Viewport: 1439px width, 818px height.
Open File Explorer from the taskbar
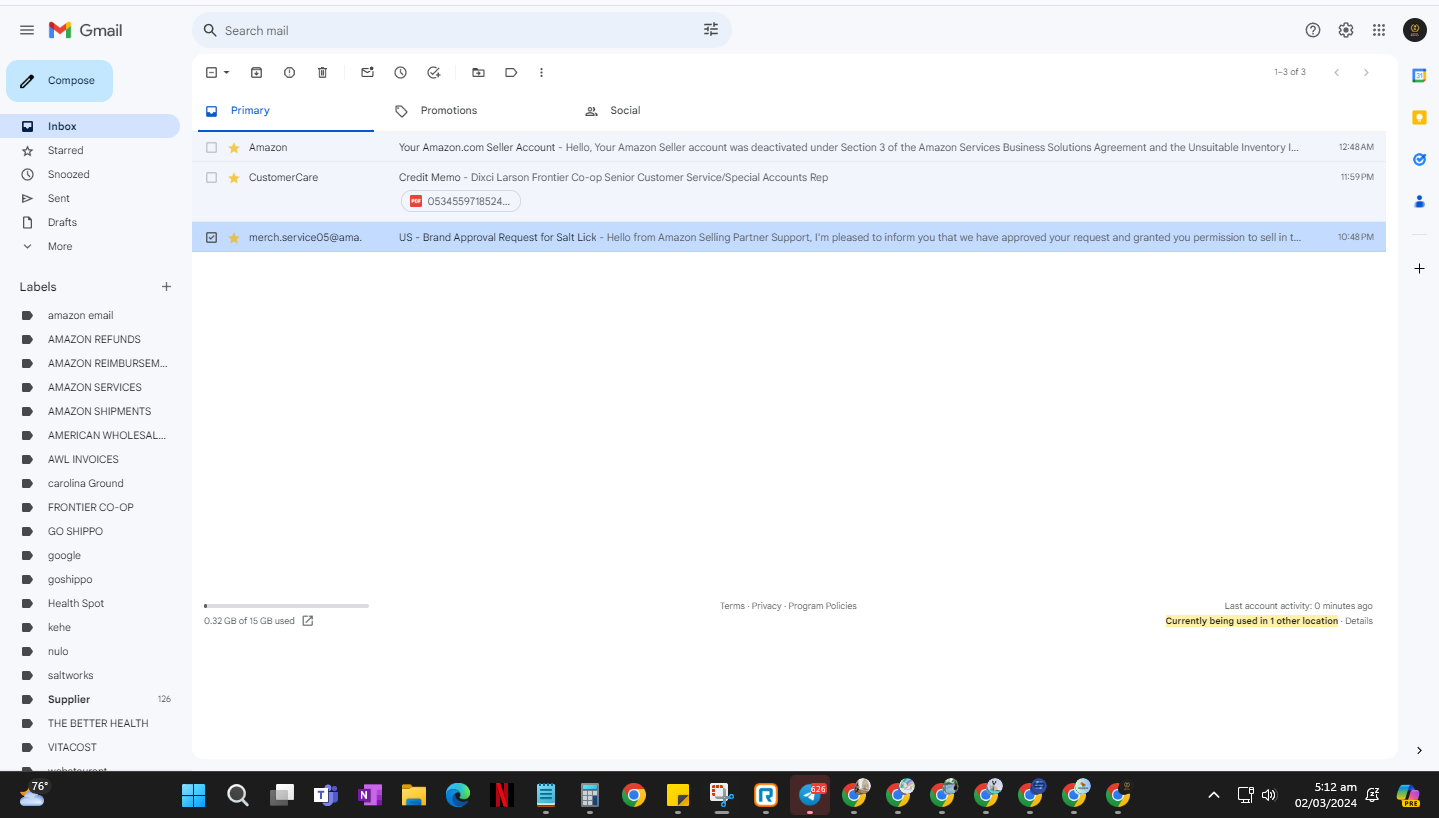(414, 795)
